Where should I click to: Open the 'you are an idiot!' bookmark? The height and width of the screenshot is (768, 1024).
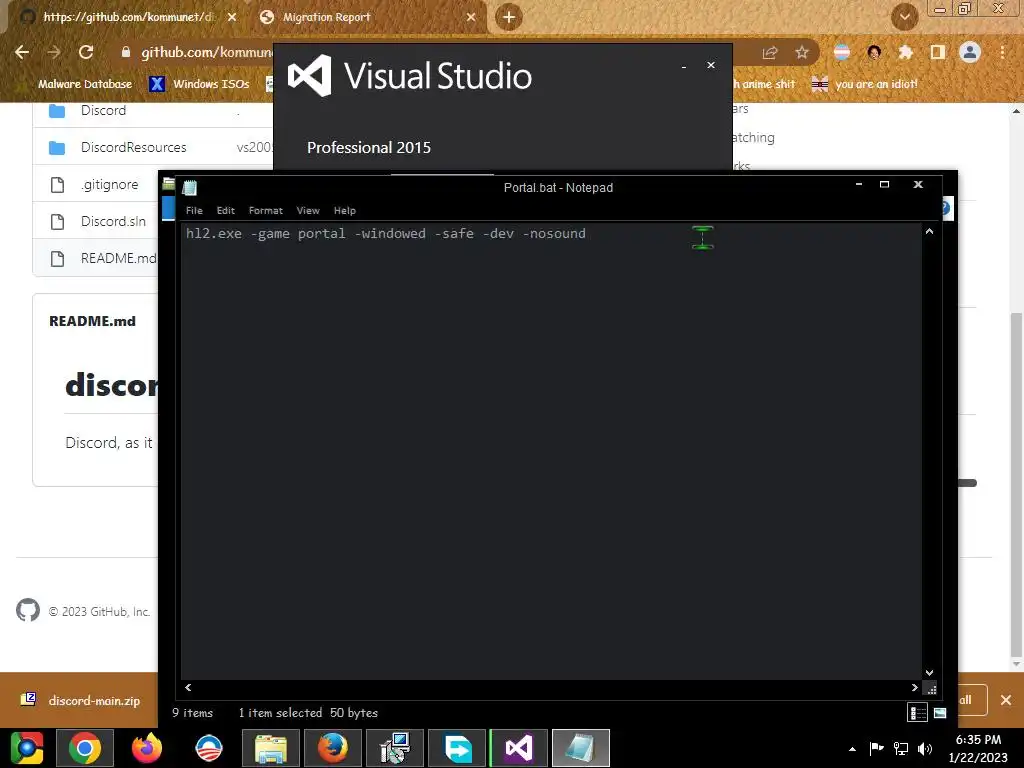pos(865,84)
